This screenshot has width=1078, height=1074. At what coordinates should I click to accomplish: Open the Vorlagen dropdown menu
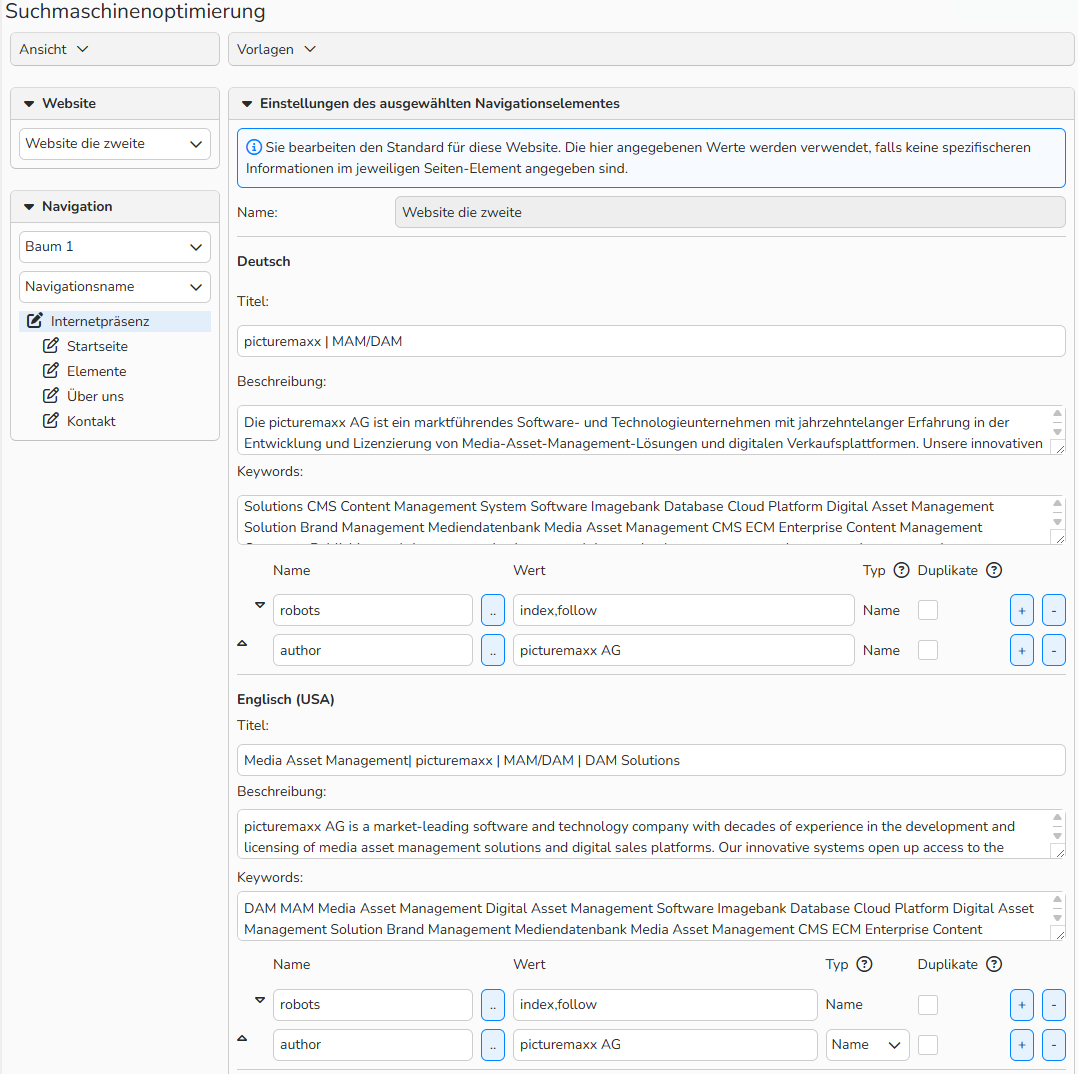click(x=276, y=49)
